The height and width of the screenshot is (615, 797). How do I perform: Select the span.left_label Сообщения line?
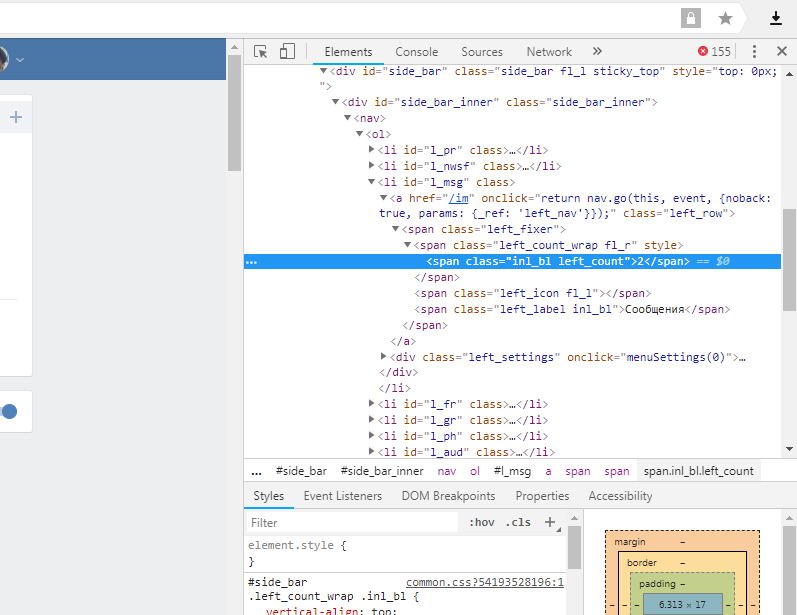tap(572, 310)
